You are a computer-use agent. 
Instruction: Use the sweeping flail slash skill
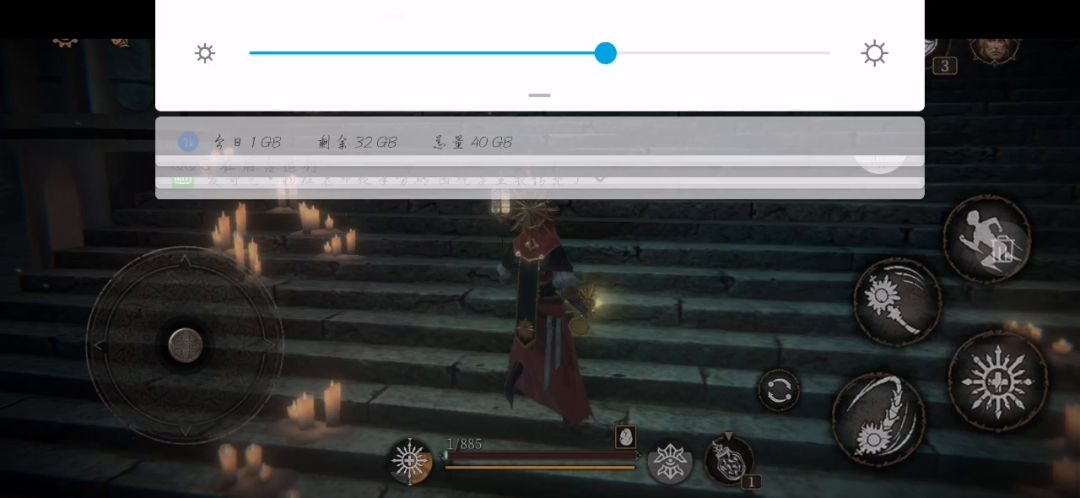point(879,420)
